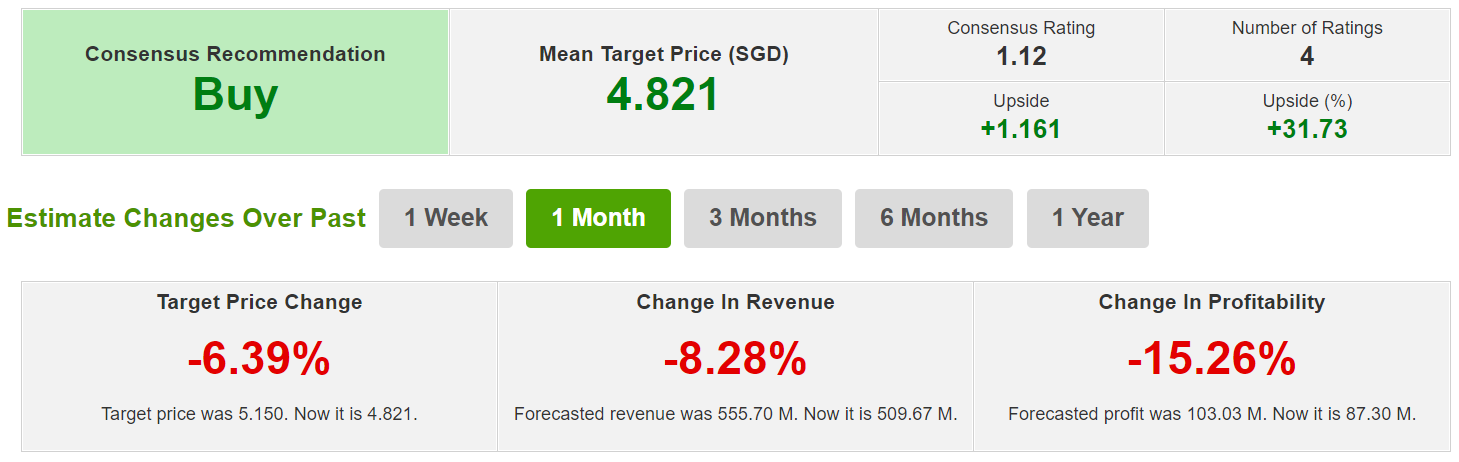Click the green Buy recommendation text
The height and width of the screenshot is (462, 1459).
tap(235, 96)
